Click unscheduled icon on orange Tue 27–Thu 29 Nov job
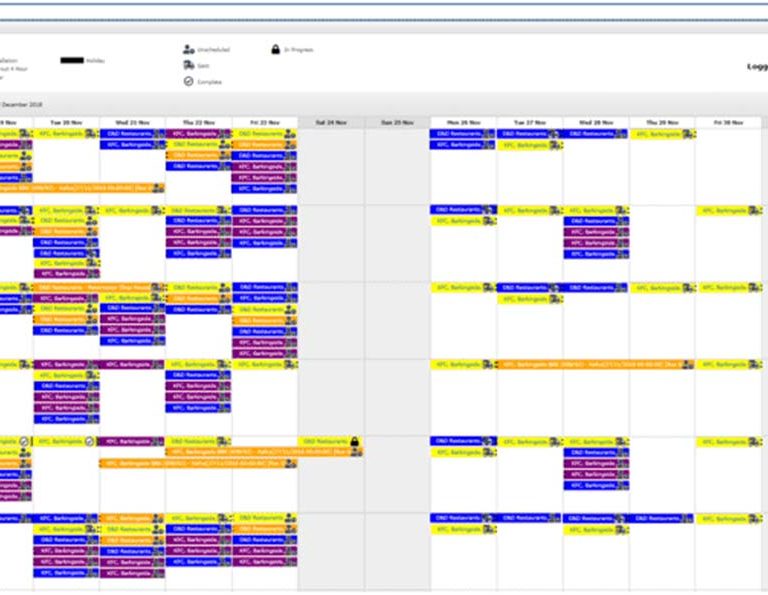The width and height of the screenshot is (768, 595). click(x=688, y=364)
